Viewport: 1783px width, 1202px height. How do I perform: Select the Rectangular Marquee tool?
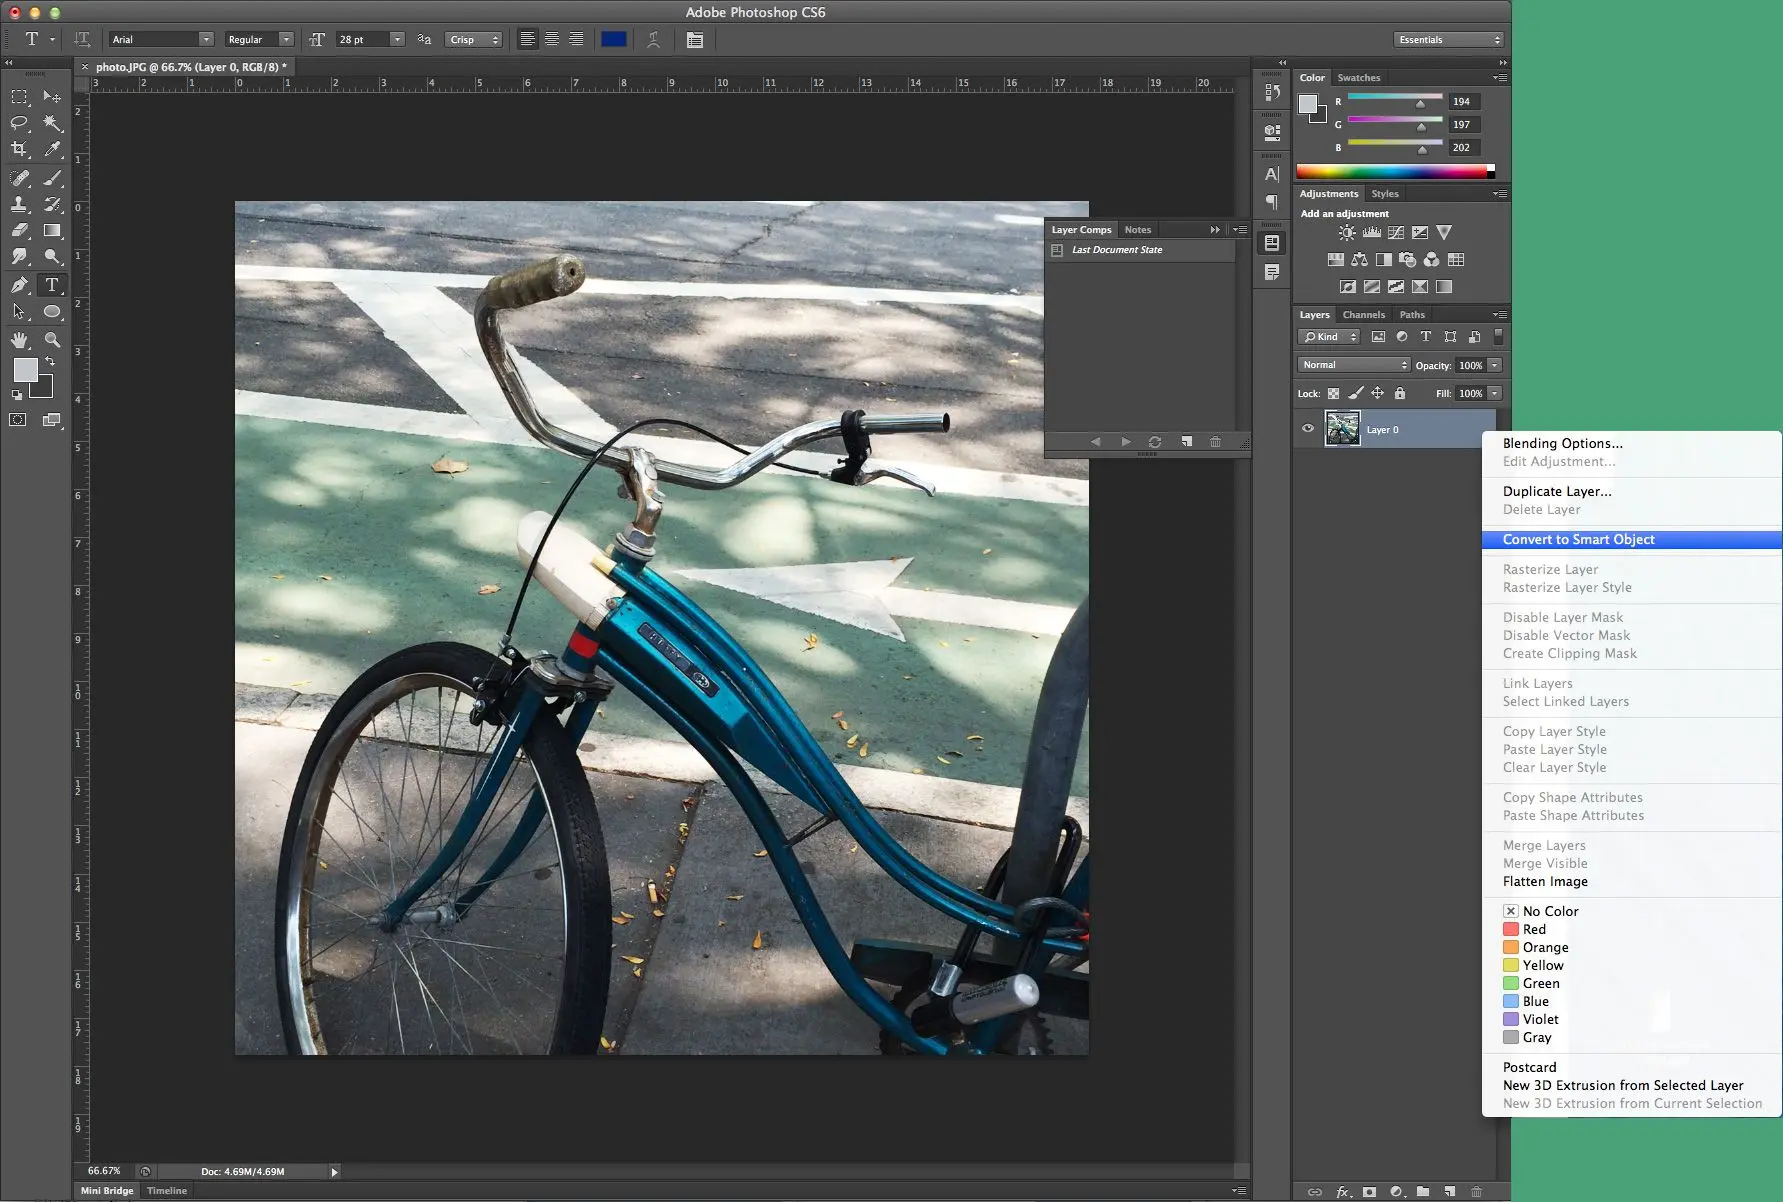point(19,97)
